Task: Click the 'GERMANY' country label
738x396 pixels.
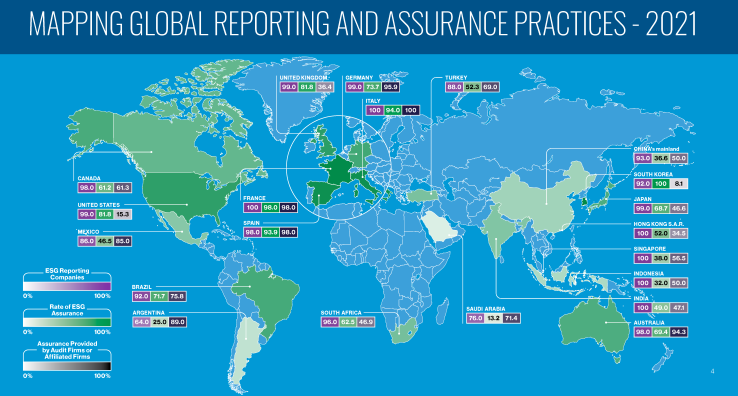Action: 359,78
